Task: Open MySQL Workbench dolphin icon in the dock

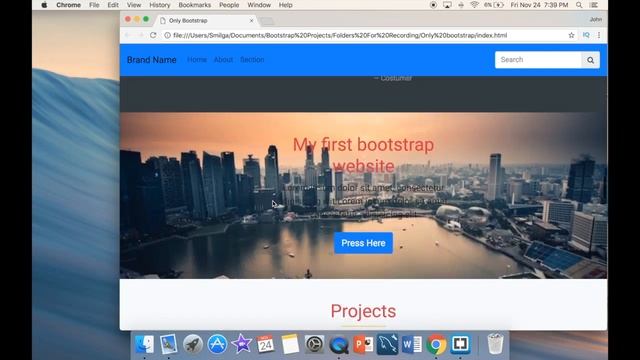Action: [x=387, y=344]
